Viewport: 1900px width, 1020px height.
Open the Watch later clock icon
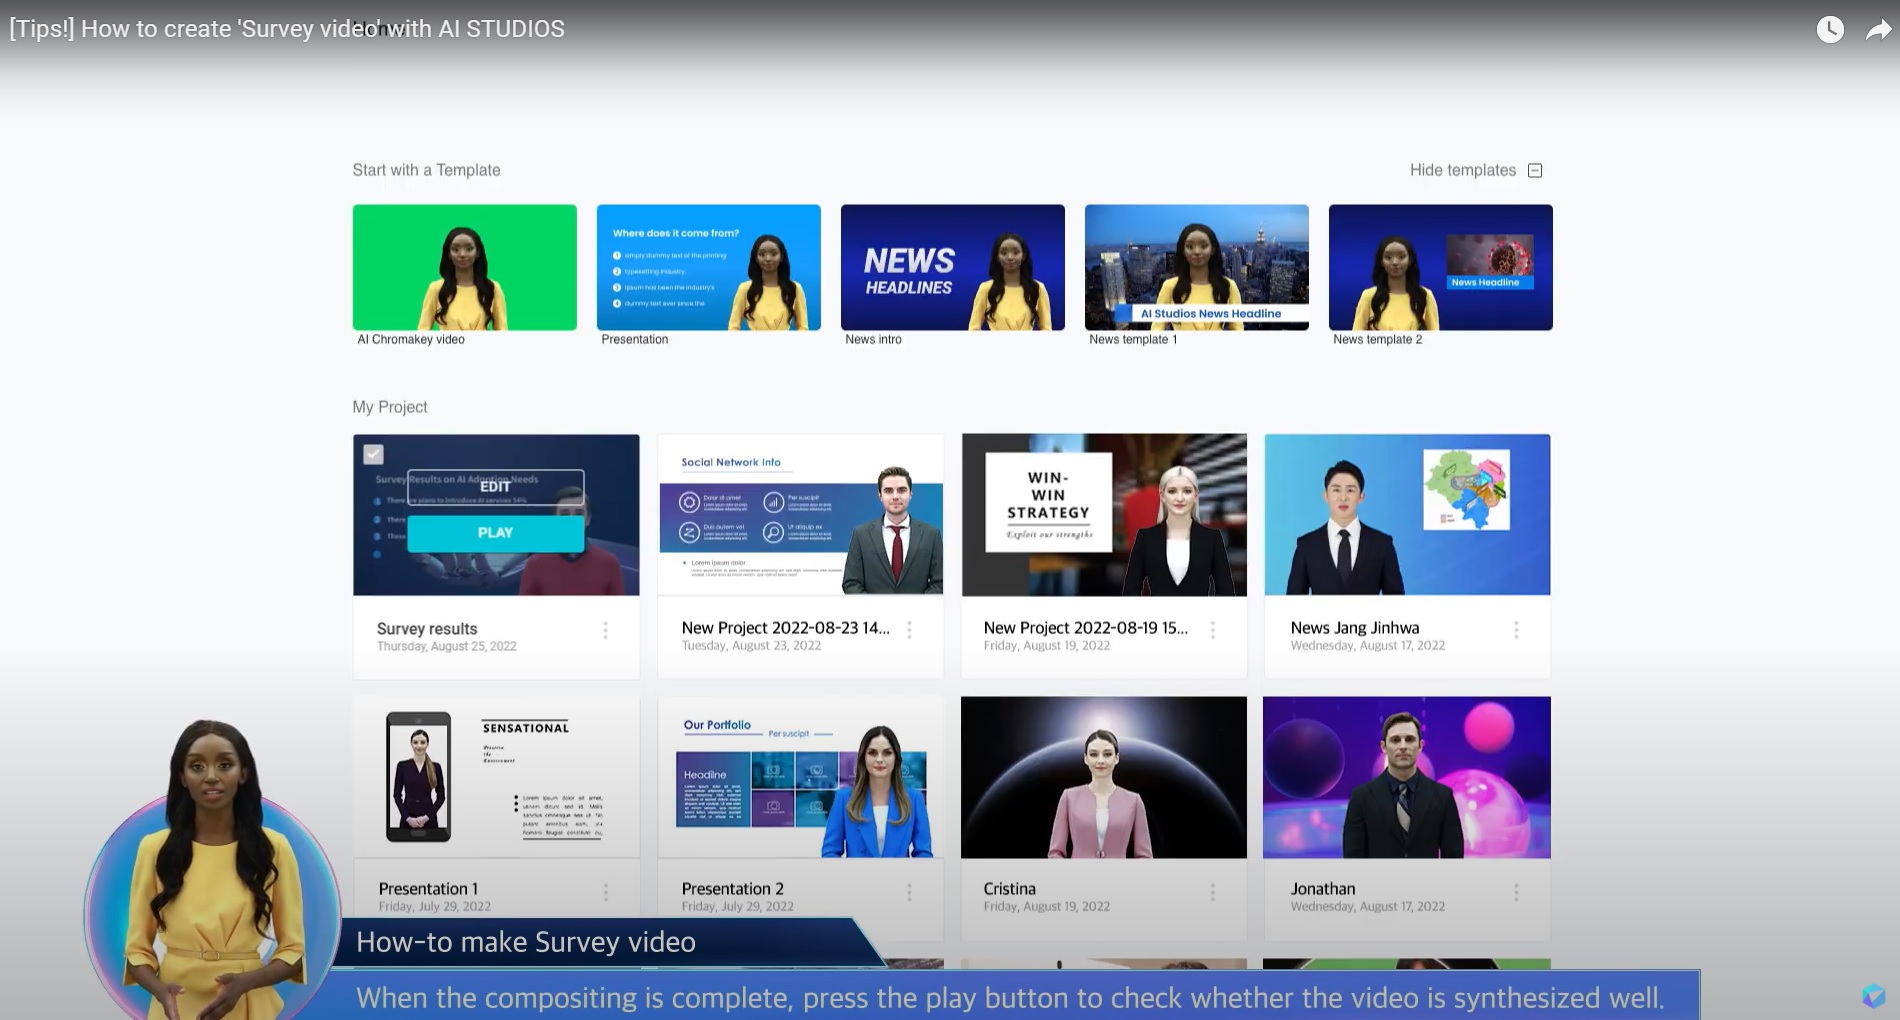1830,29
